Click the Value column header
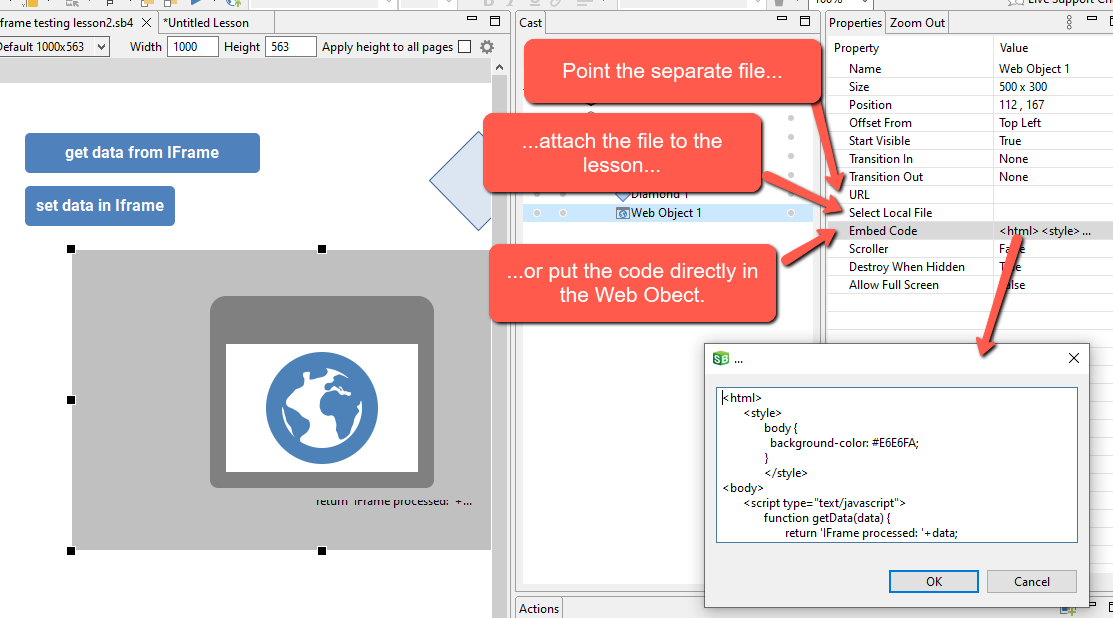This screenshot has width=1113, height=618. 1014,48
